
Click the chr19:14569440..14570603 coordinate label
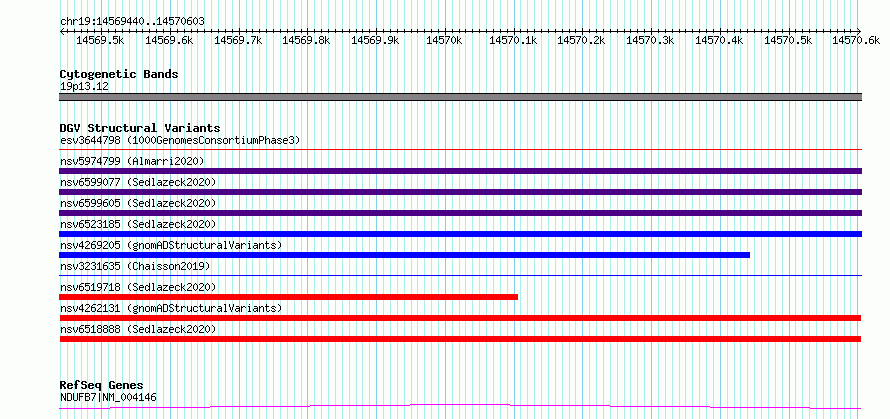click(132, 22)
